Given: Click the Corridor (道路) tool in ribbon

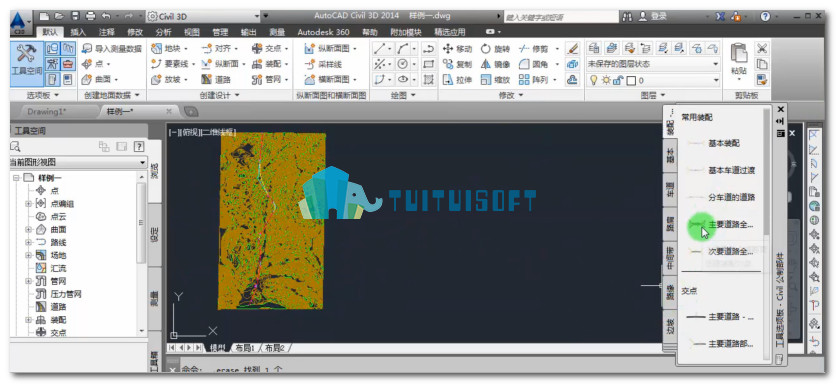Looking at the screenshot, I should point(216,80).
